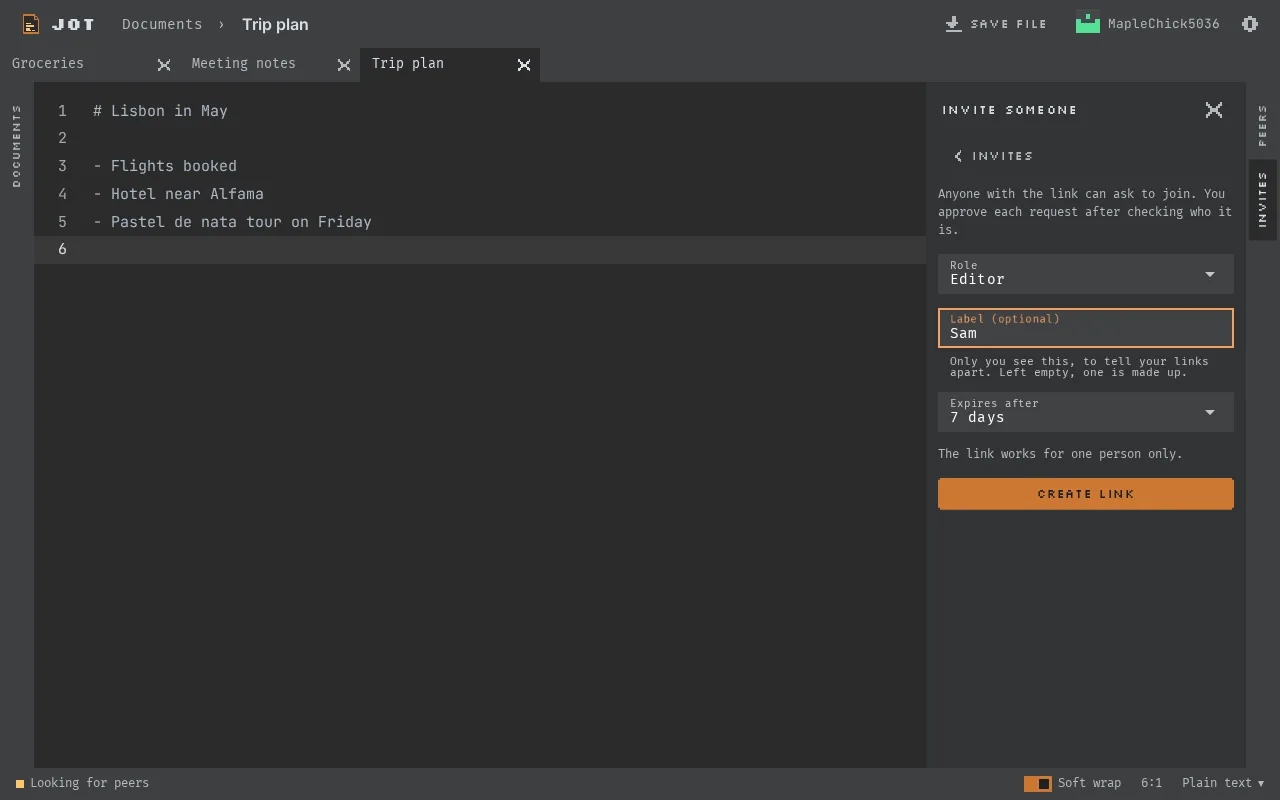Focus the Label optional input field
Image resolution: width=1280 pixels, height=800 pixels.
point(1086,328)
